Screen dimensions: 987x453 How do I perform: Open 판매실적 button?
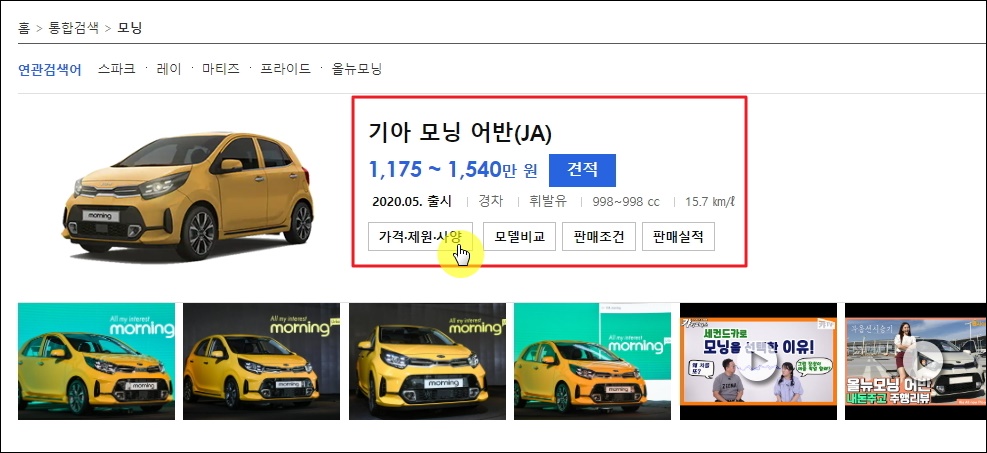(678, 237)
